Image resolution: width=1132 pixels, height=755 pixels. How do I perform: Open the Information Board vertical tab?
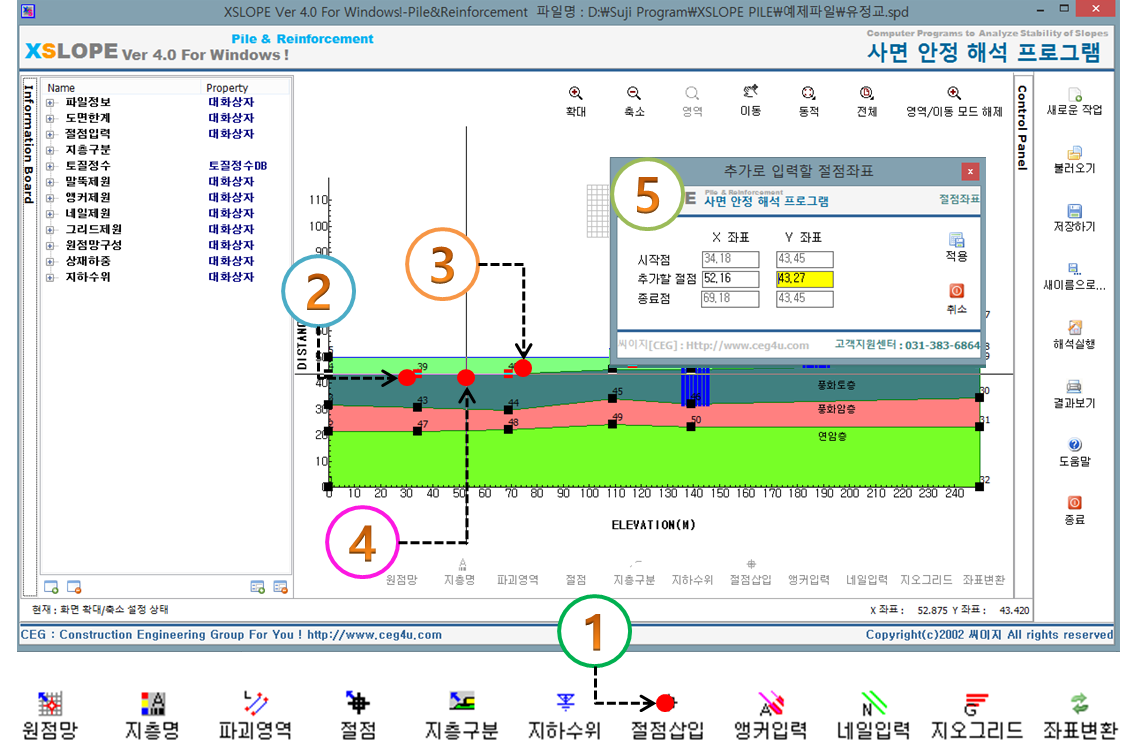(x=29, y=143)
